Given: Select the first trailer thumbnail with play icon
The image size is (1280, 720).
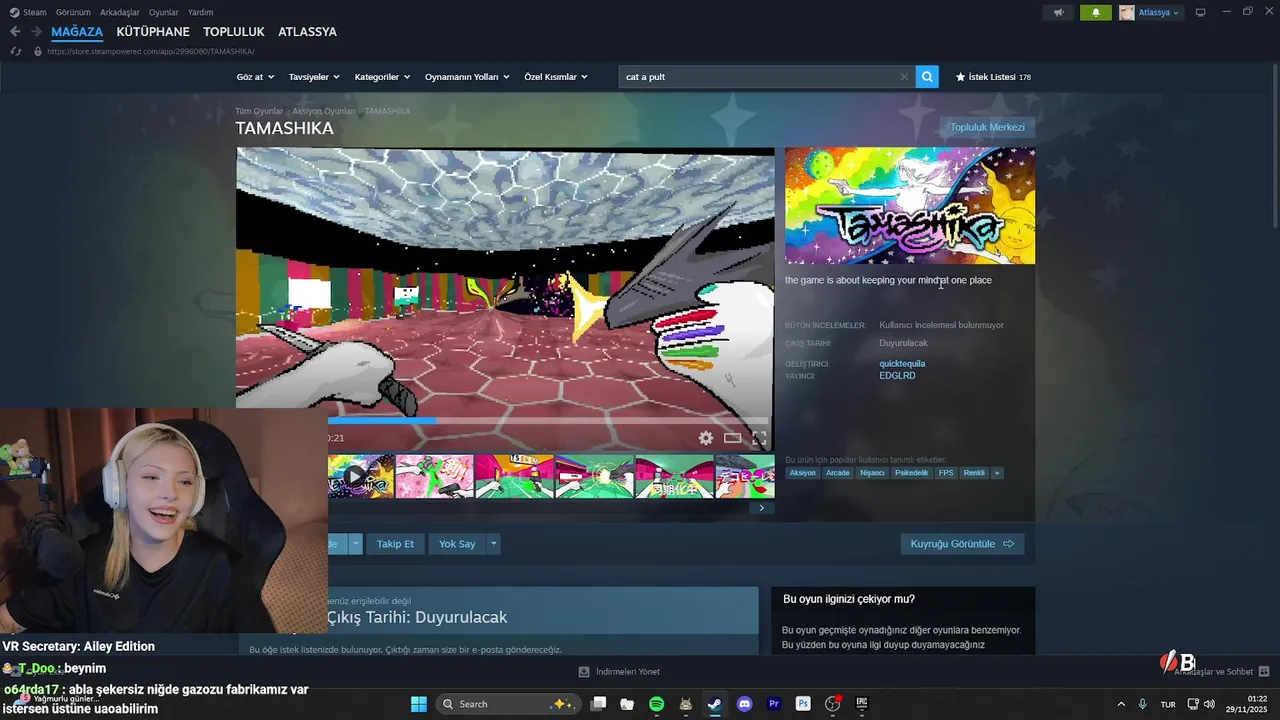Looking at the screenshot, I should tap(361, 476).
